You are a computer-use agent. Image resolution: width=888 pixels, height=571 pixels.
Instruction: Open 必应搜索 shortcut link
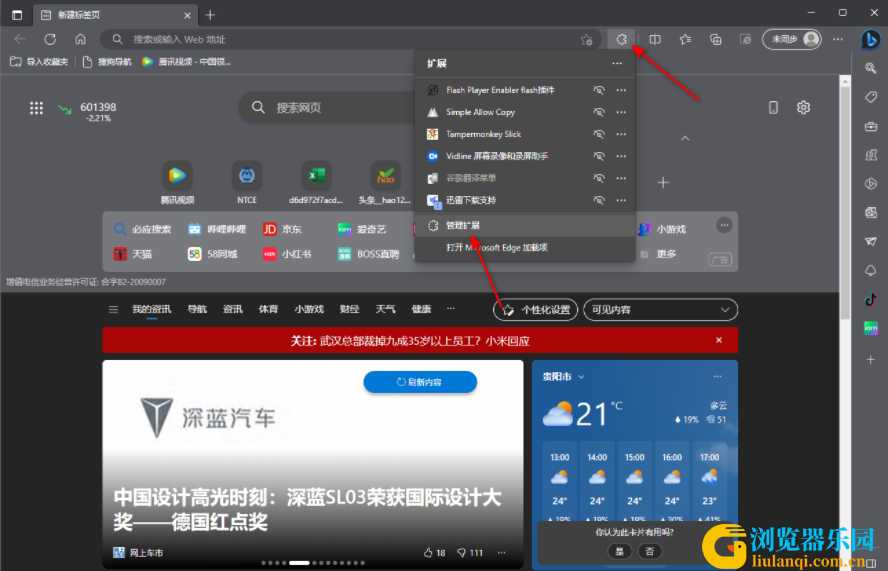pyautogui.click(x=142, y=229)
